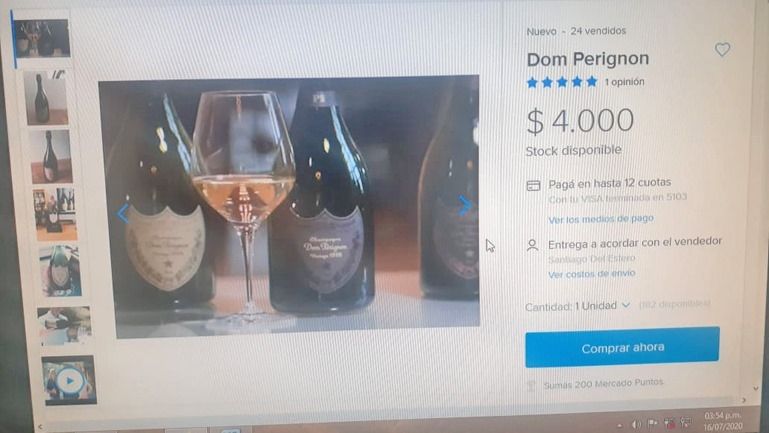Click the volume speaker icon in system tray
This screenshot has height=433, width=769.
click(636, 423)
